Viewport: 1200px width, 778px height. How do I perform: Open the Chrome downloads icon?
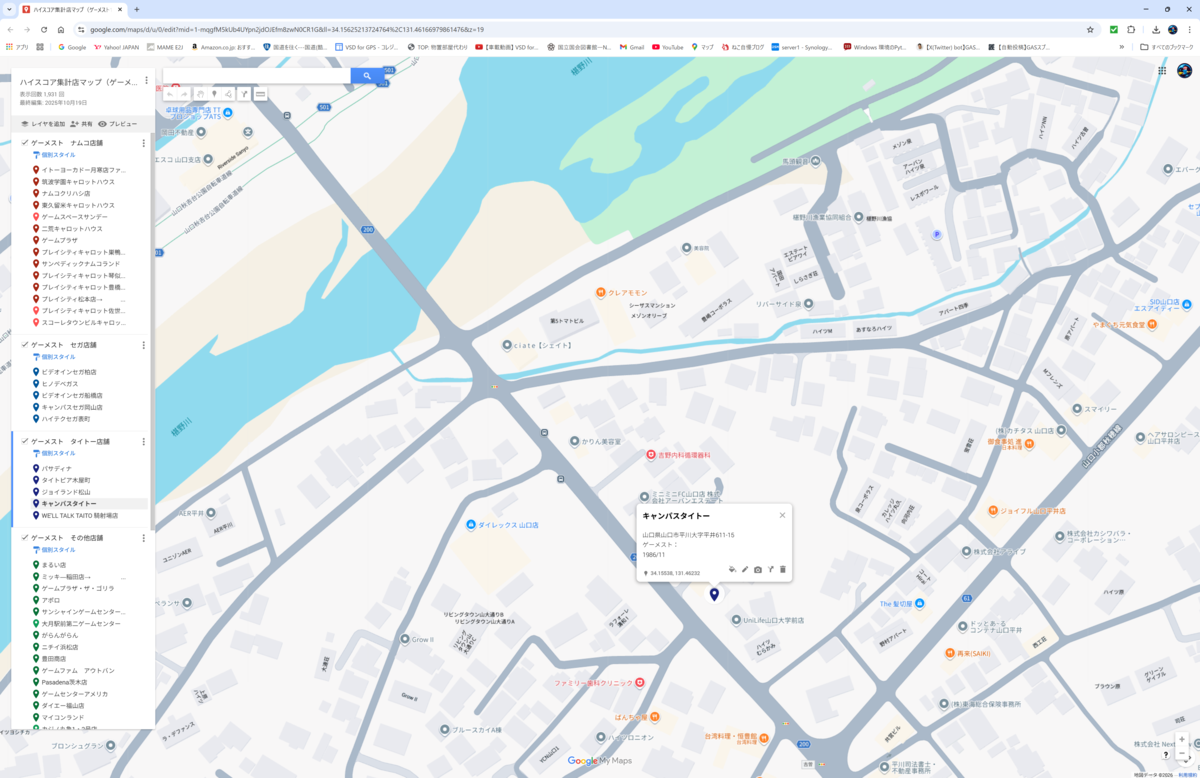(1155, 29)
